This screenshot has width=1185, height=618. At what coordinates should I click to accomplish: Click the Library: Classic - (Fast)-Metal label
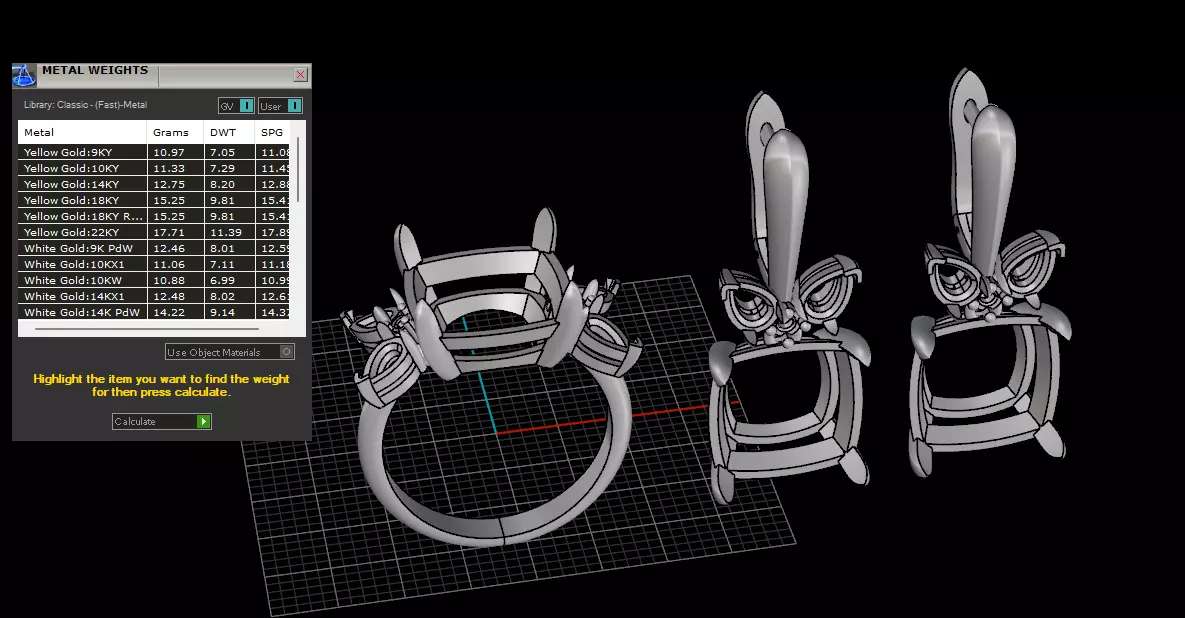point(85,105)
